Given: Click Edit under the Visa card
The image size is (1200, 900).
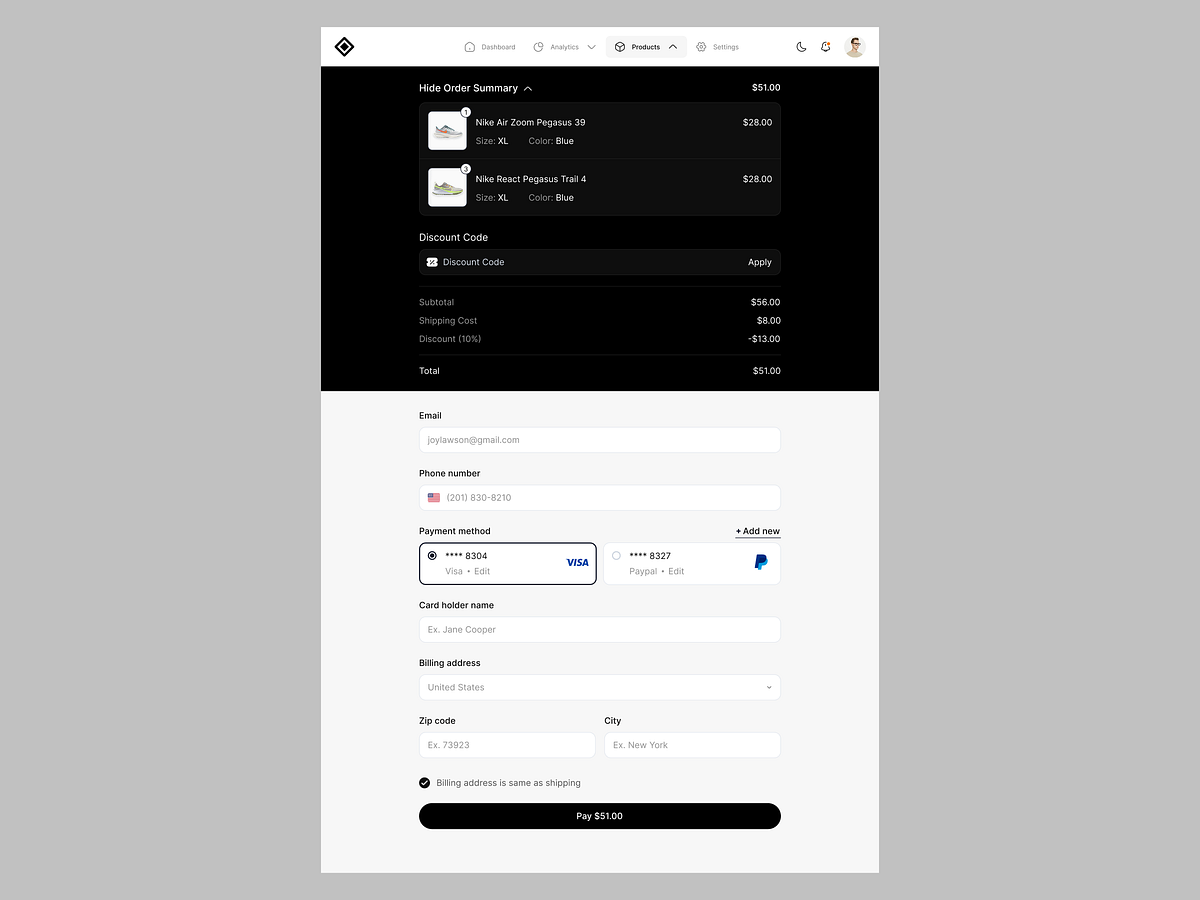Looking at the screenshot, I should (x=482, y=572).
